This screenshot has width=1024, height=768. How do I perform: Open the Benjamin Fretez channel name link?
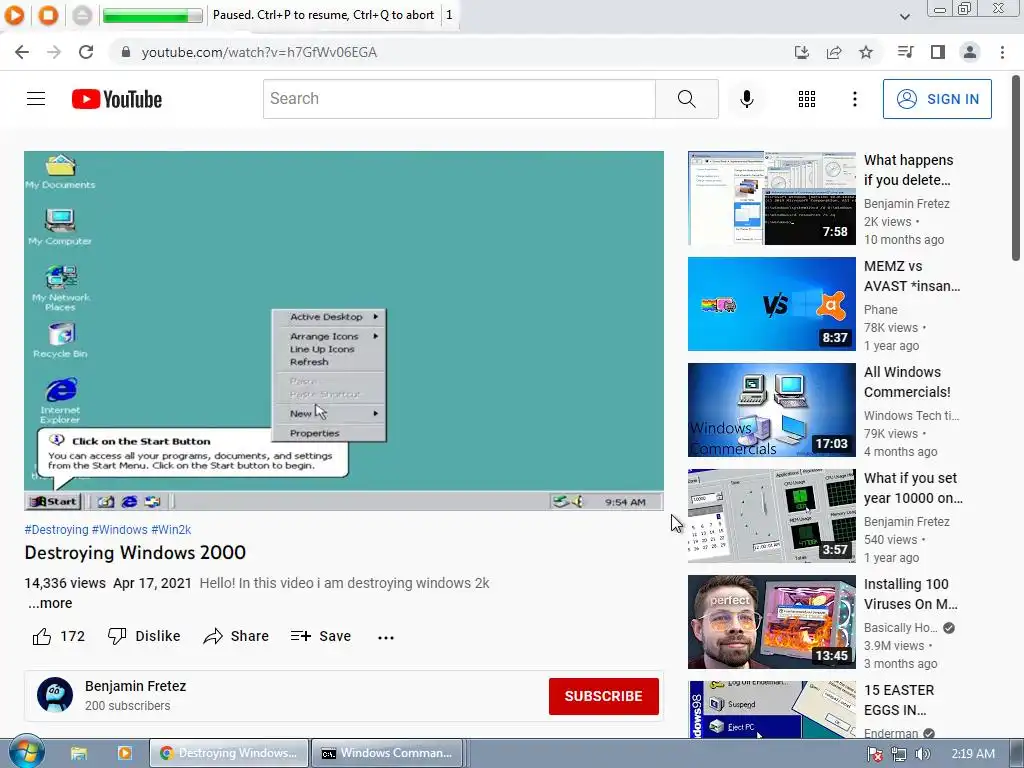tap(135, 686)
